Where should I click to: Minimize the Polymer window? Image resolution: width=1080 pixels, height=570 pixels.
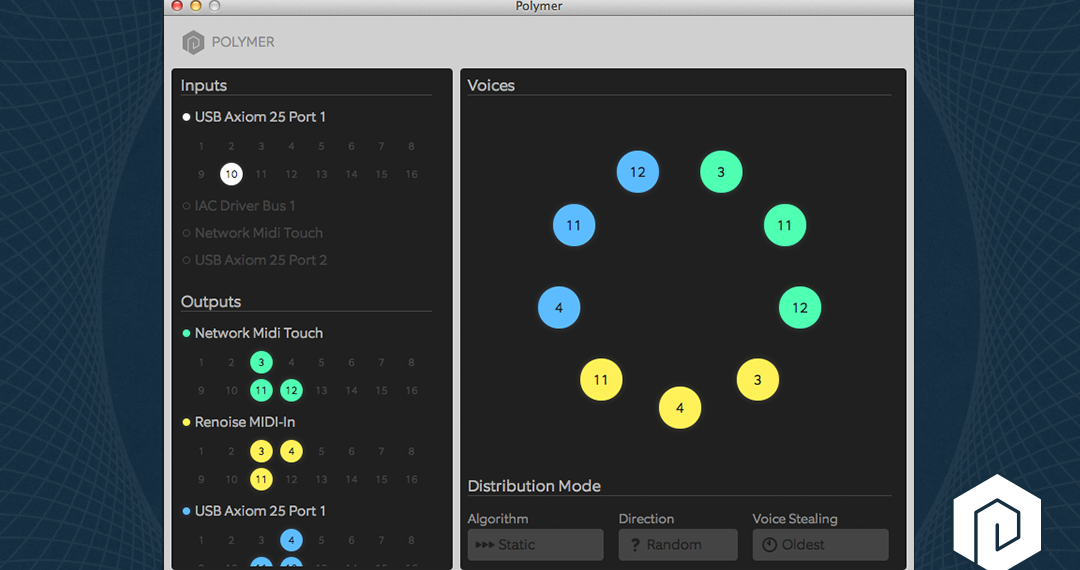coord(196,6)
